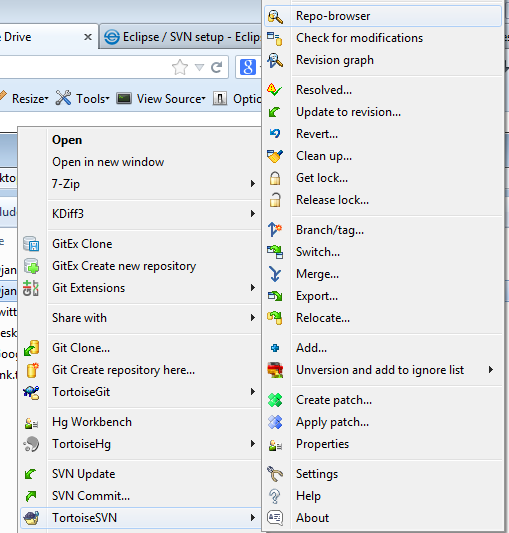Select Check for modifications entry

[x=383, y=38]
